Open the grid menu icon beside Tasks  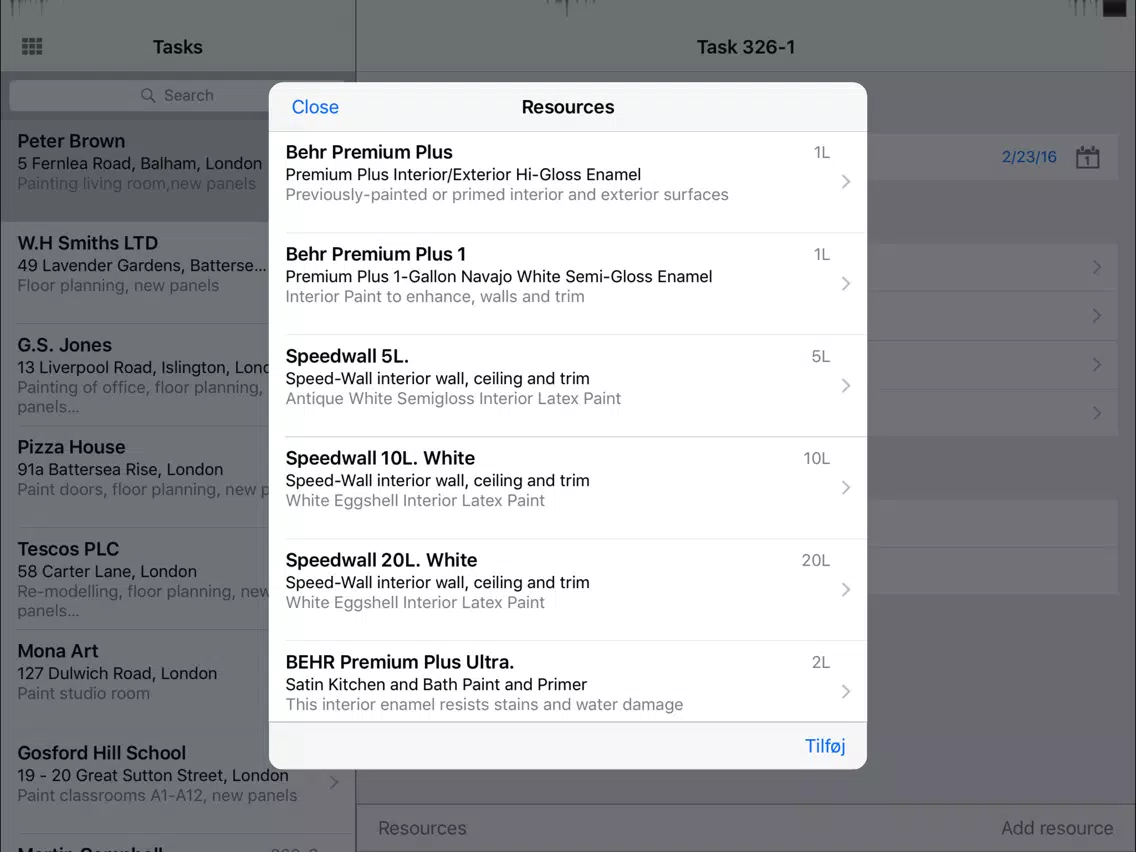[32, 47]
